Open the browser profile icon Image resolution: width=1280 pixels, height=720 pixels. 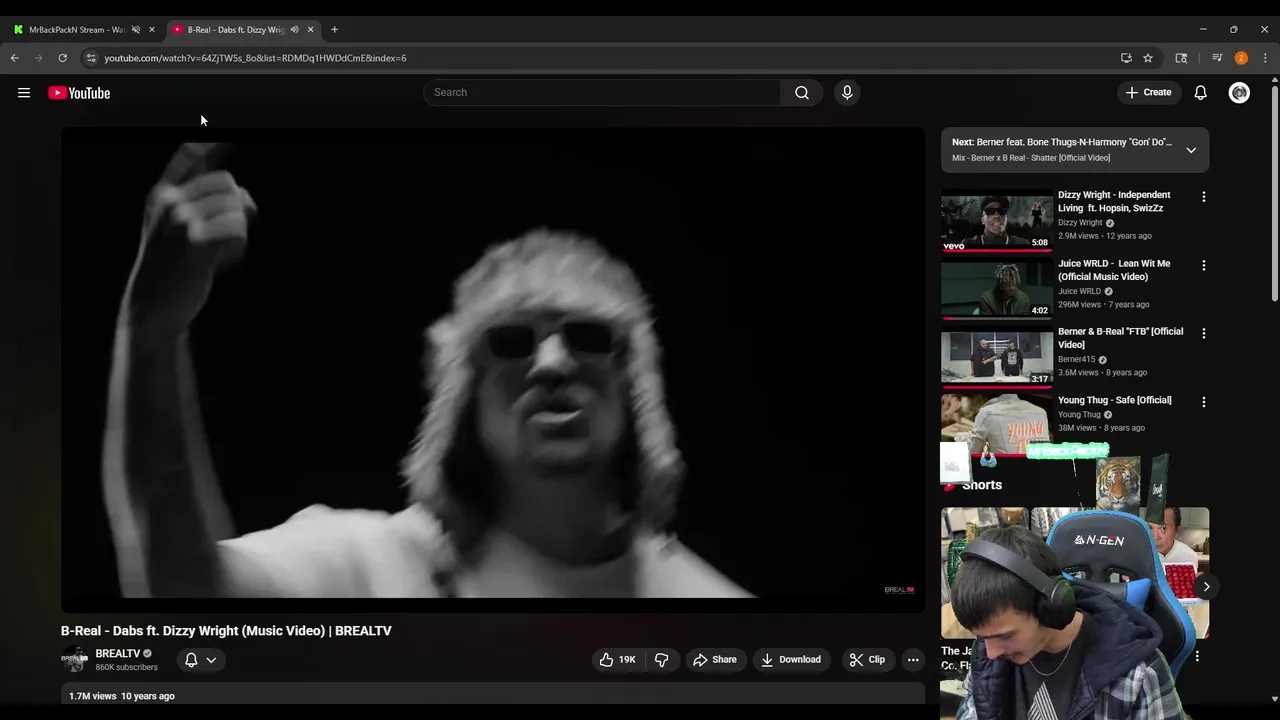(x=1241, y=58)
